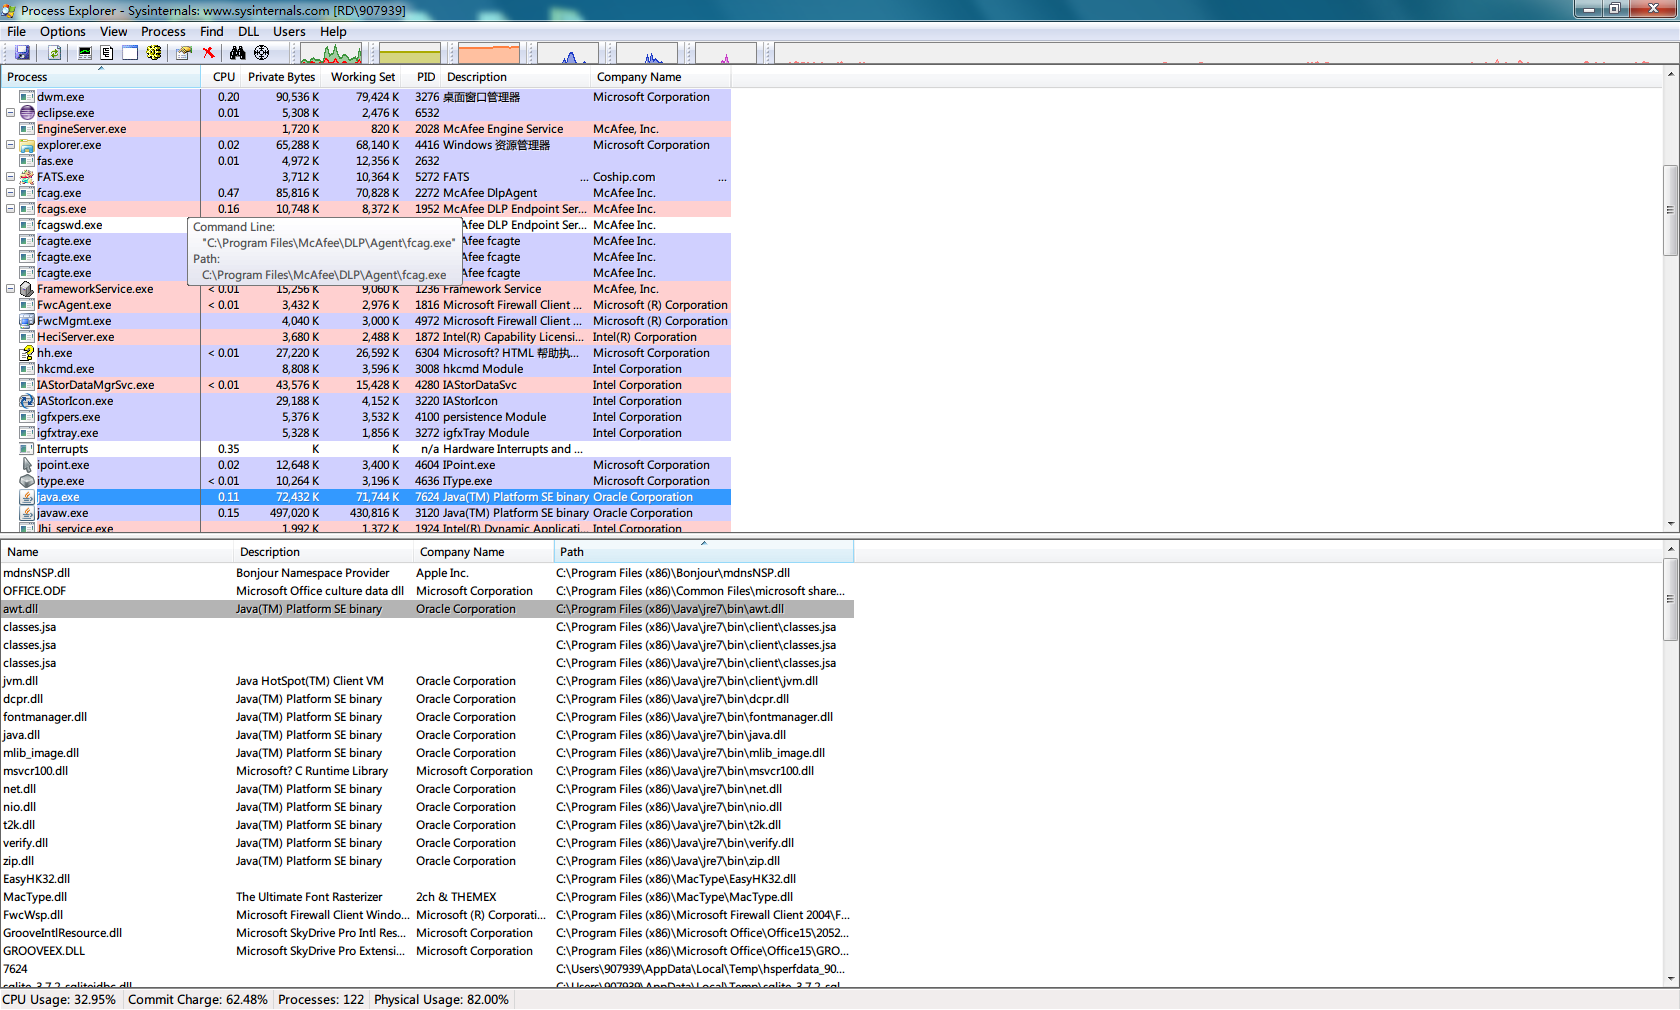Sort by upper pane Company Name header

point(660,77)
